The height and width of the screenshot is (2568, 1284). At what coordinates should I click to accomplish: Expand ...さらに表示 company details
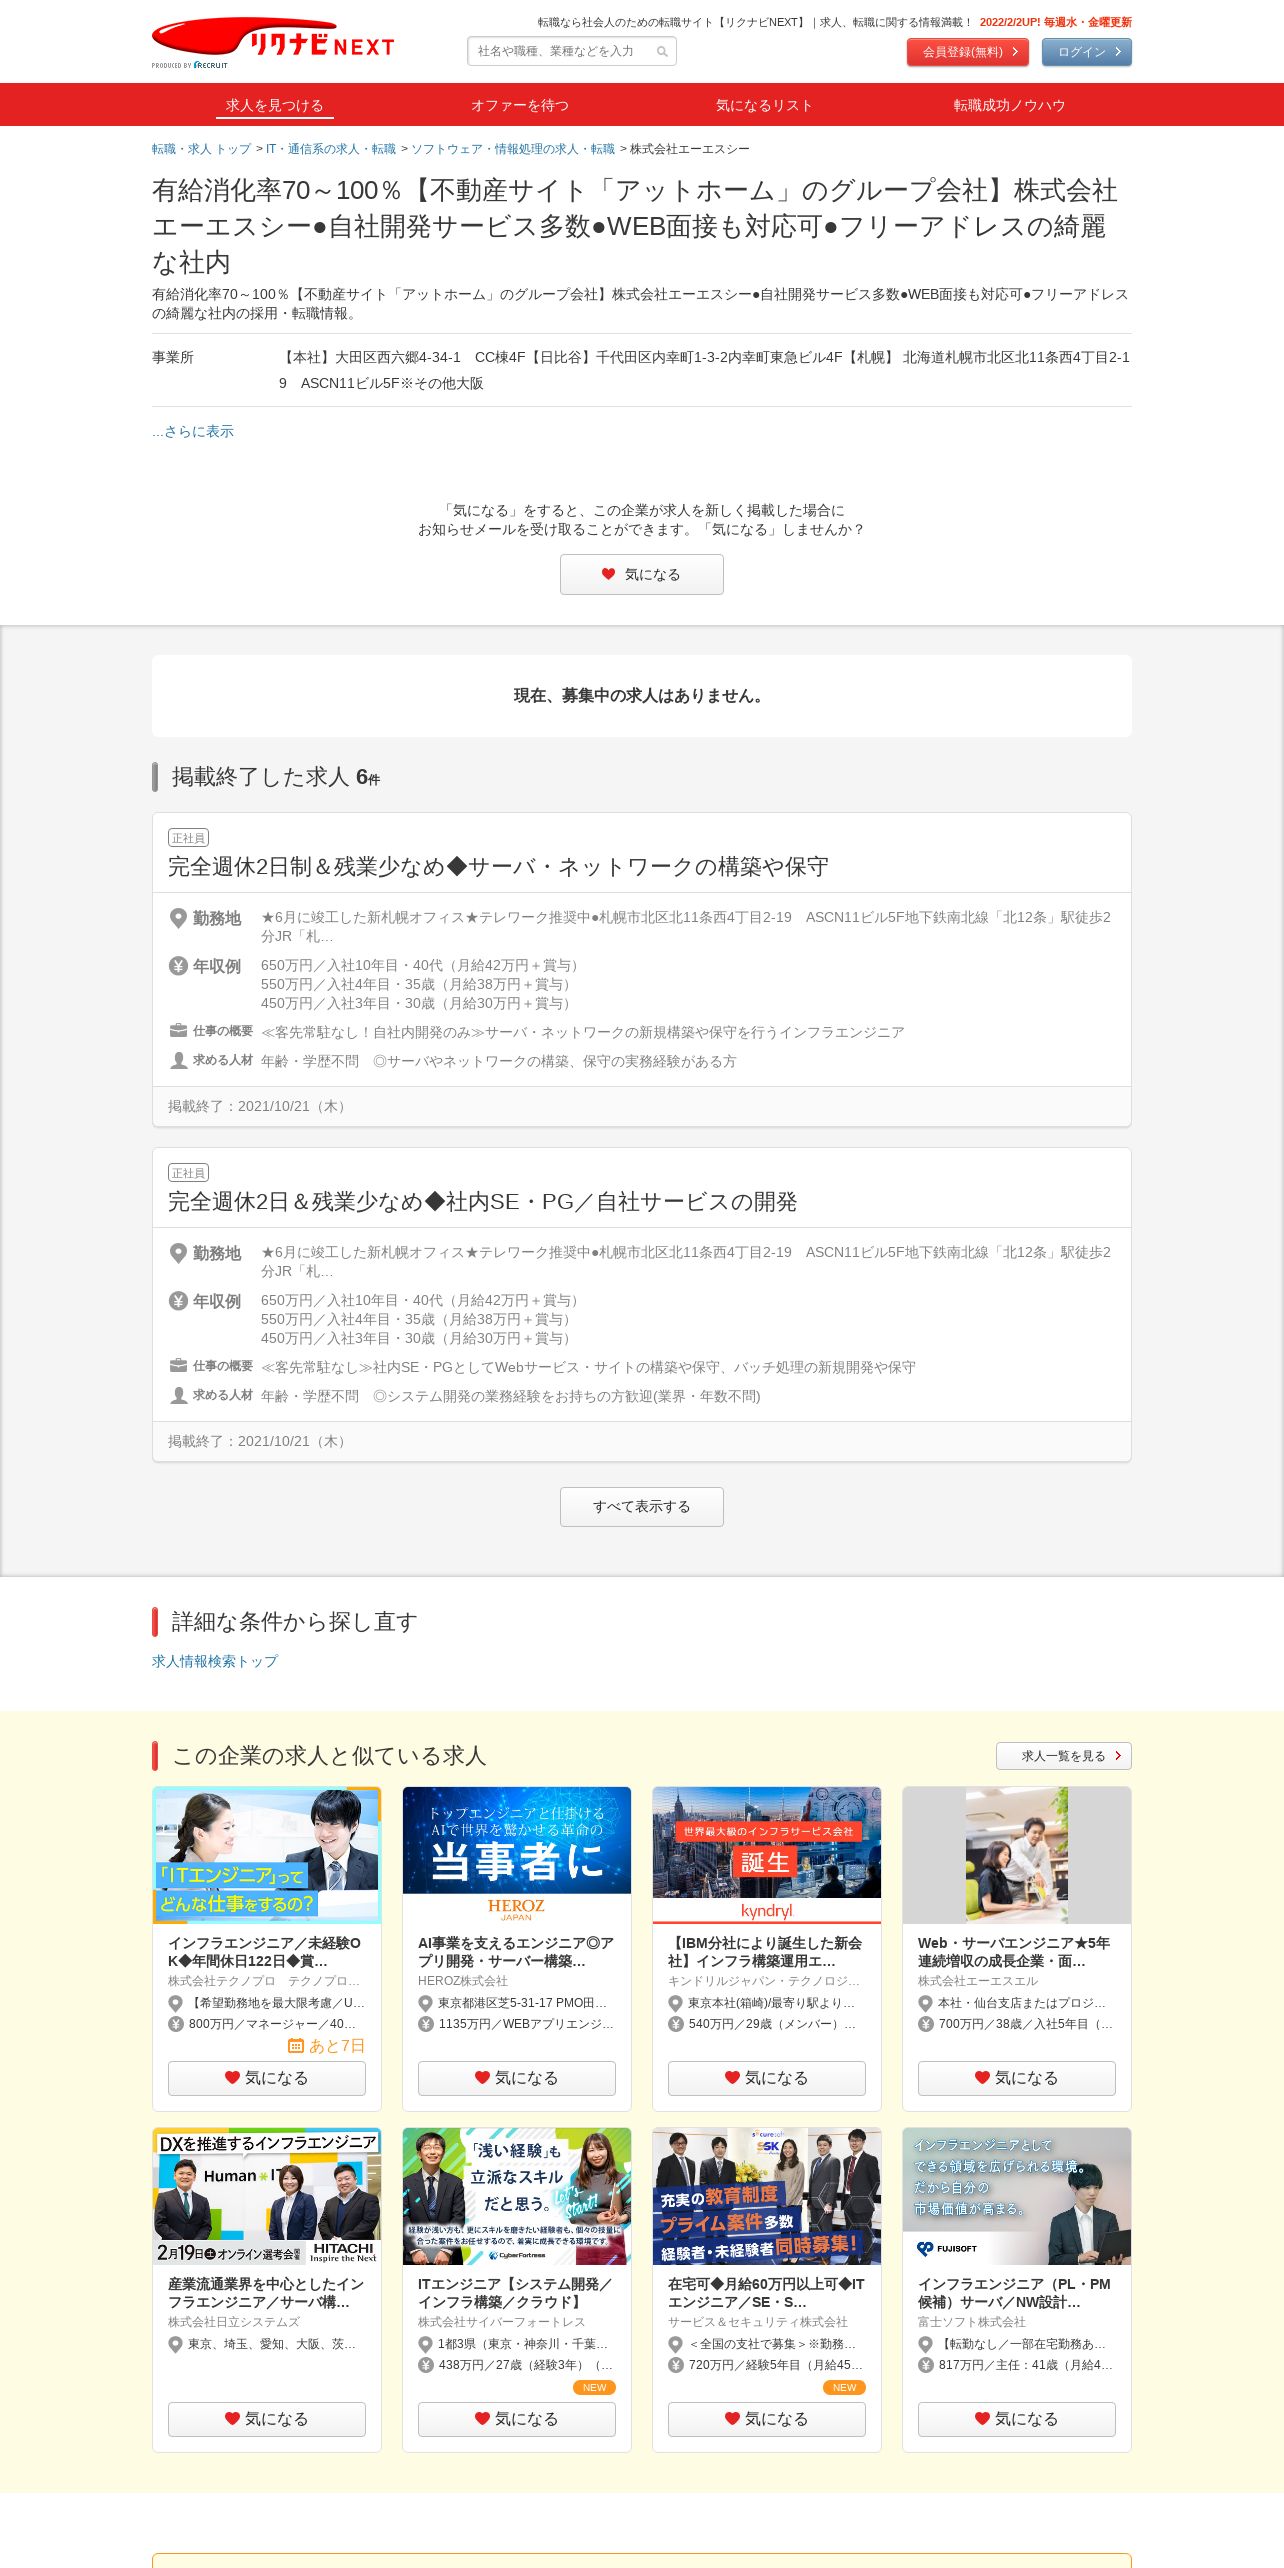pyautogui.click(x=193, y=431)
